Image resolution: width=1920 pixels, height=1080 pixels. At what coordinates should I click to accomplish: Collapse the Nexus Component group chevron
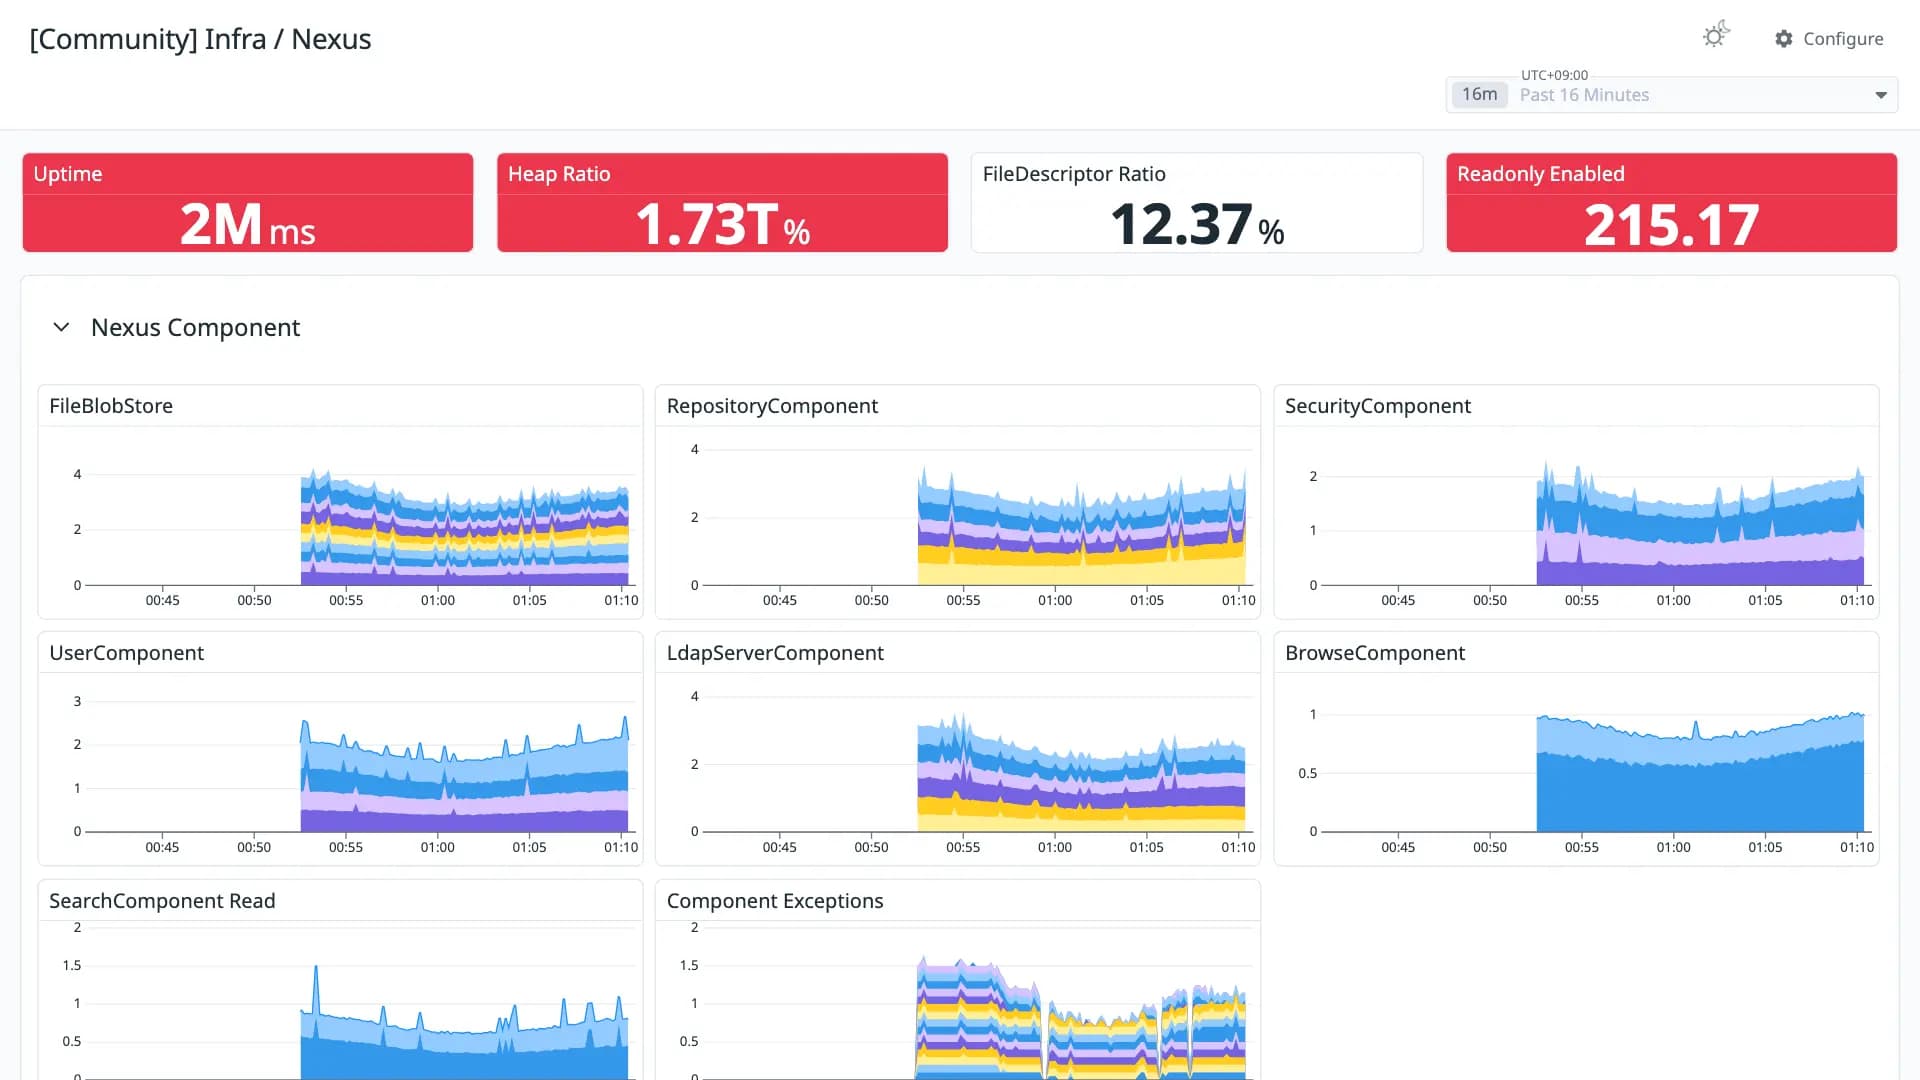click(61, 327)
